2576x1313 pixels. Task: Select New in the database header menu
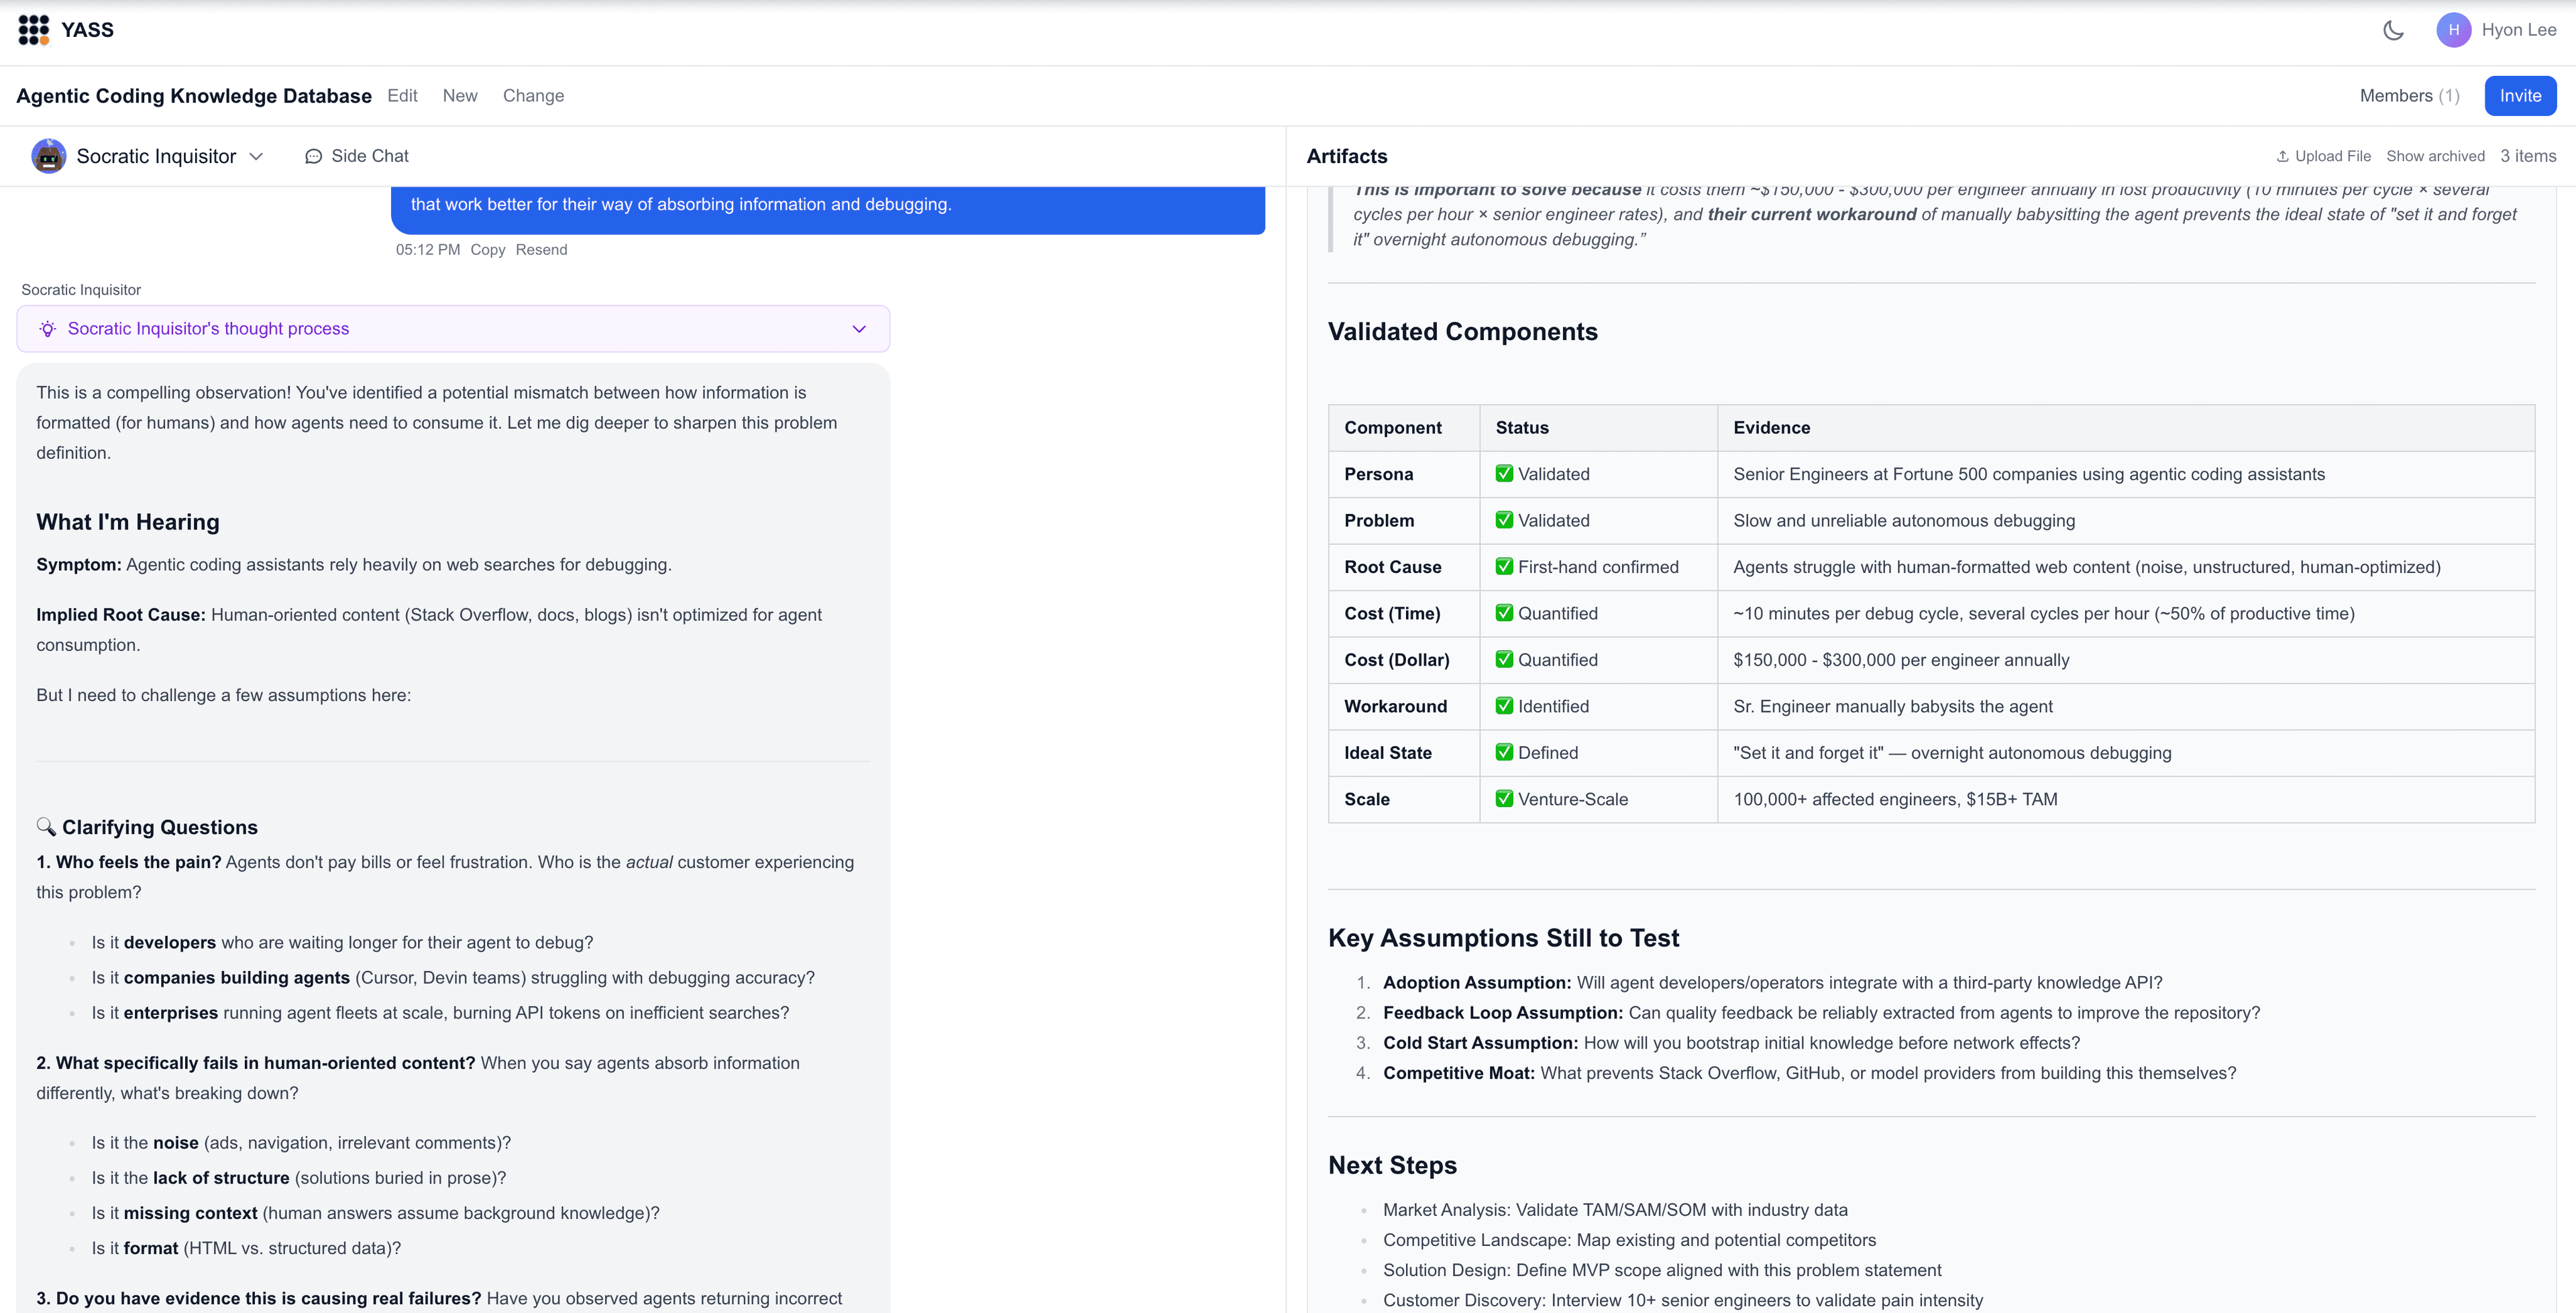(x=460, y=96)
